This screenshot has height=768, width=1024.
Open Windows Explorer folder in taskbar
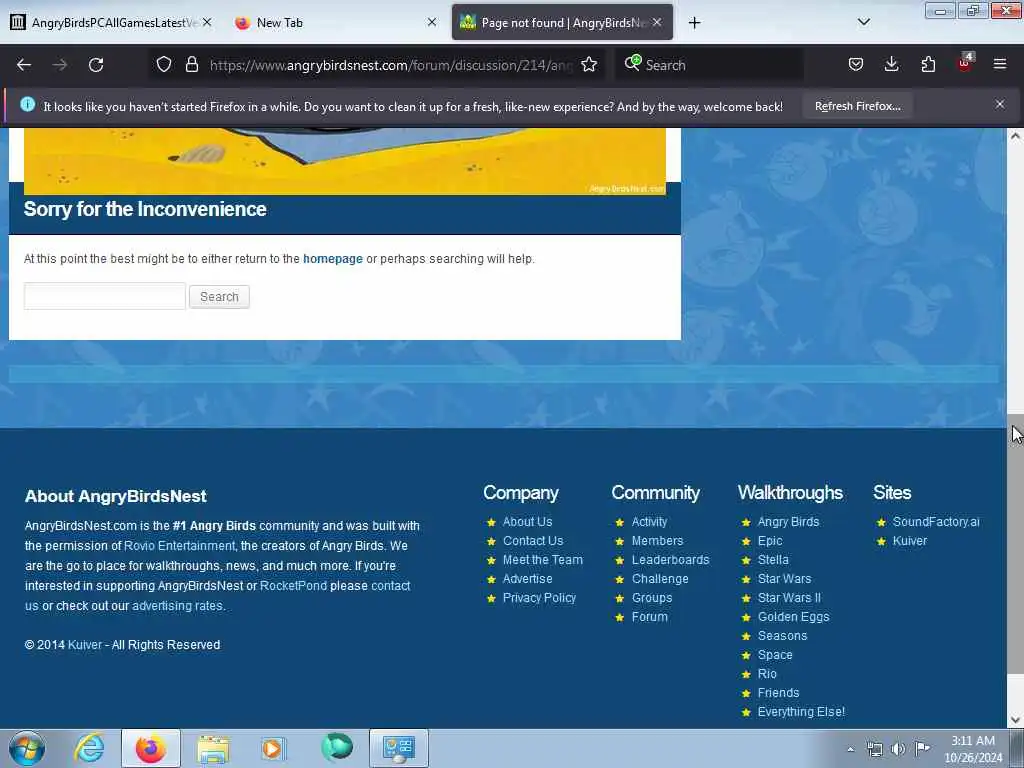point(213,748)
